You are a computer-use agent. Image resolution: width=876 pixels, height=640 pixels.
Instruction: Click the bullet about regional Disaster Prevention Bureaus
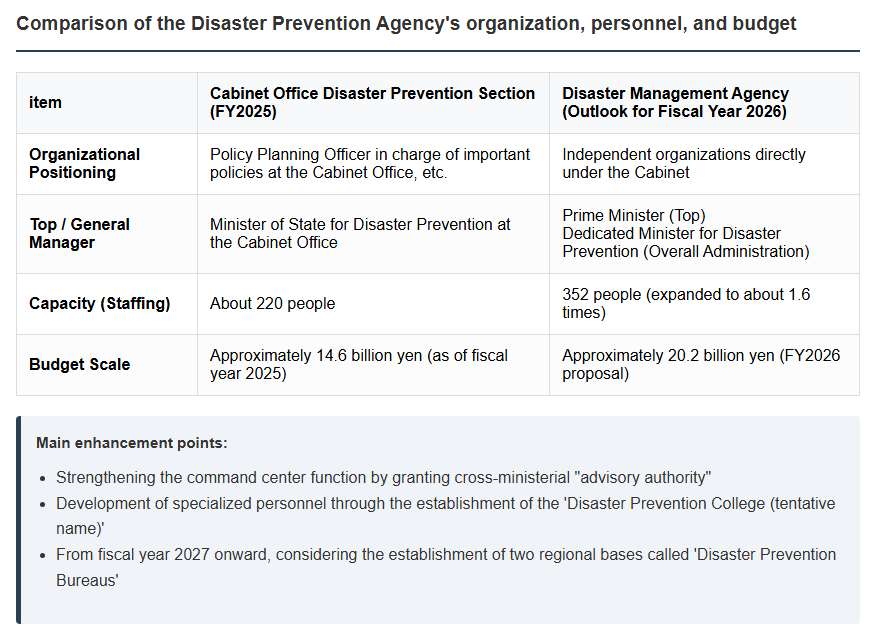446,567
